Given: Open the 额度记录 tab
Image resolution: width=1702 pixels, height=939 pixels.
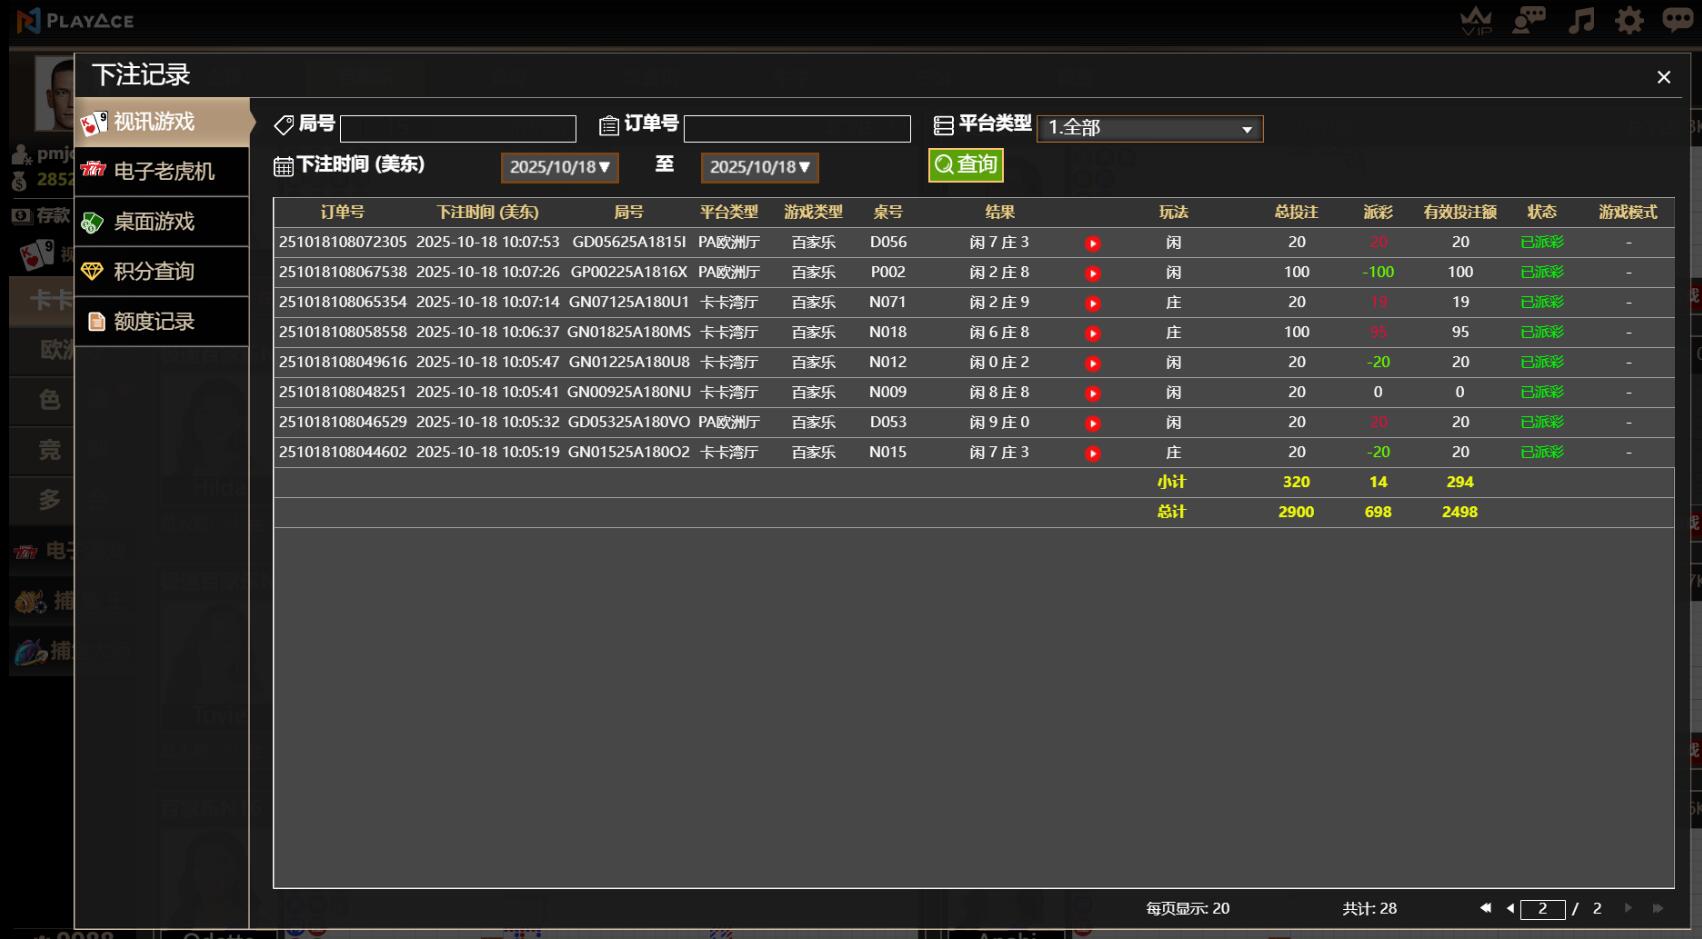Looking at the screenshot, I should coord(163,321).
